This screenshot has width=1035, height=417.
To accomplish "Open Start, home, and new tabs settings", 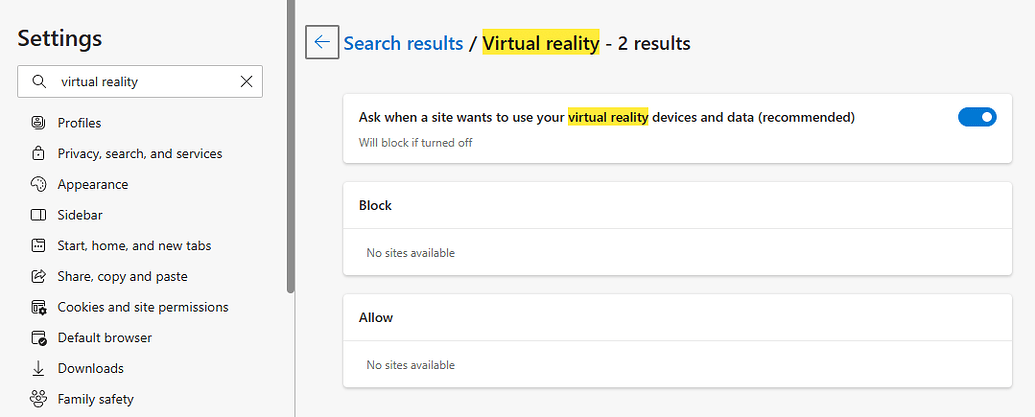I will [x=134, y=246].
